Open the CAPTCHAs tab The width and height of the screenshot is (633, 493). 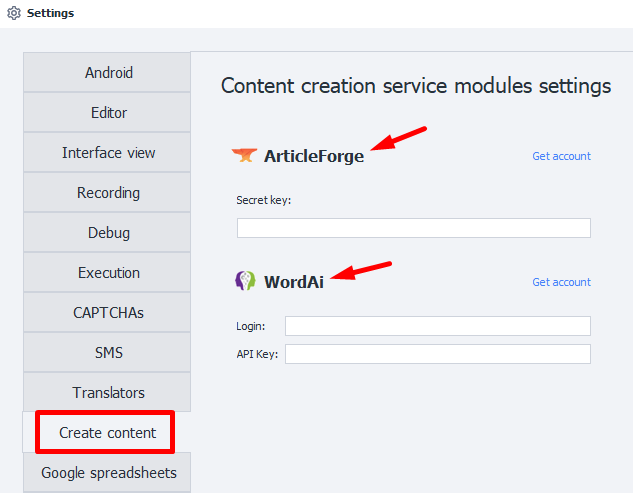[108, 313]
